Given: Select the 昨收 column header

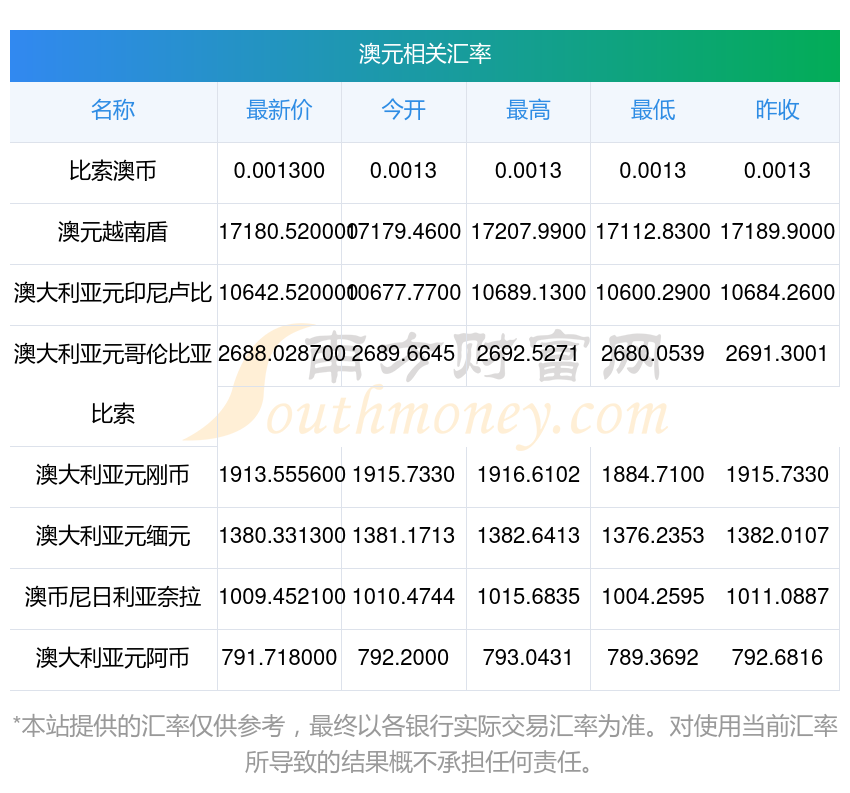Looking at the screenshot, I should tap(777, 110).
